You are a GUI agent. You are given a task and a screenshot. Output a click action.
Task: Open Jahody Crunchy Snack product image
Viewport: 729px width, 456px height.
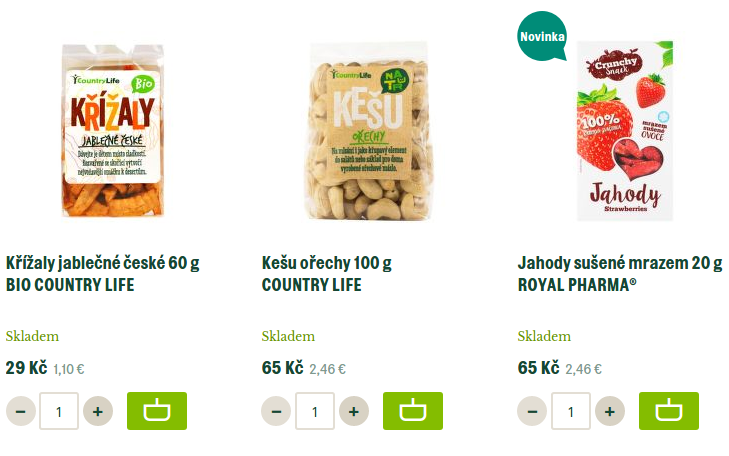coord(625,131)
